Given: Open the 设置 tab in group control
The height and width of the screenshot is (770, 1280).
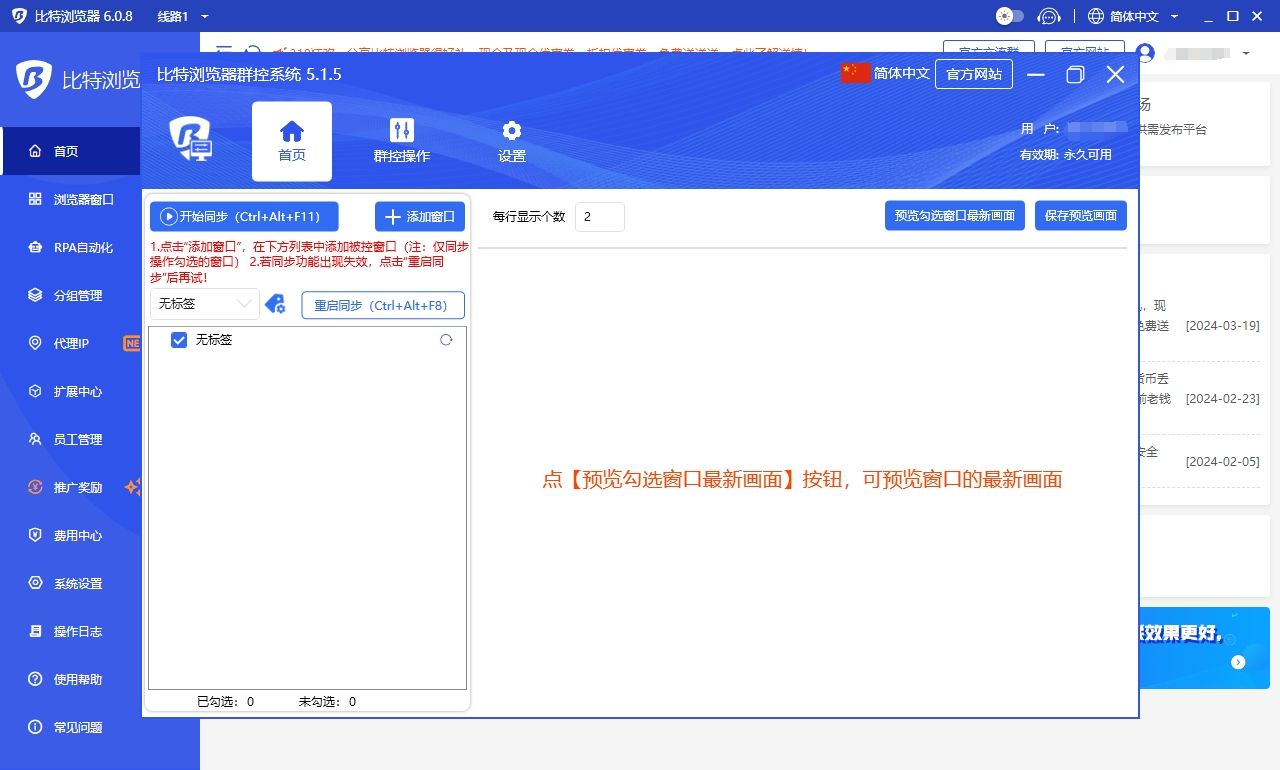Looking at the screenshot, I should click(511, 140).
